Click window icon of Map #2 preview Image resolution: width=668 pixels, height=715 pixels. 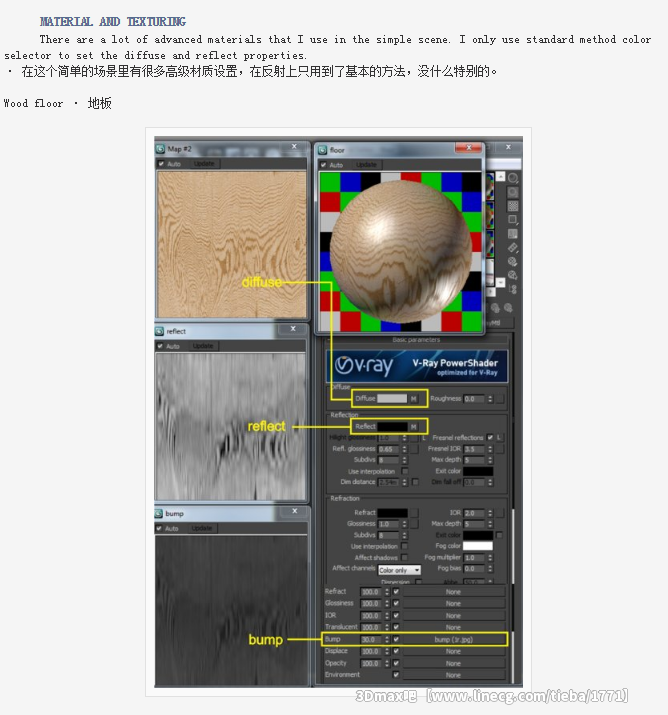pos(161,149)
